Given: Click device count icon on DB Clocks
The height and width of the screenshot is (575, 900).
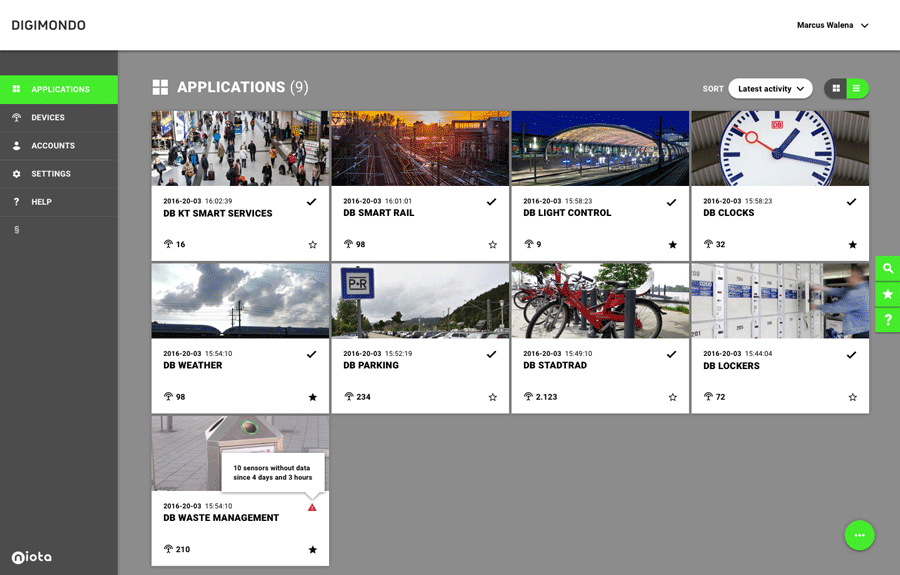Looking at the screenshot, I should [x=708, y=244].
